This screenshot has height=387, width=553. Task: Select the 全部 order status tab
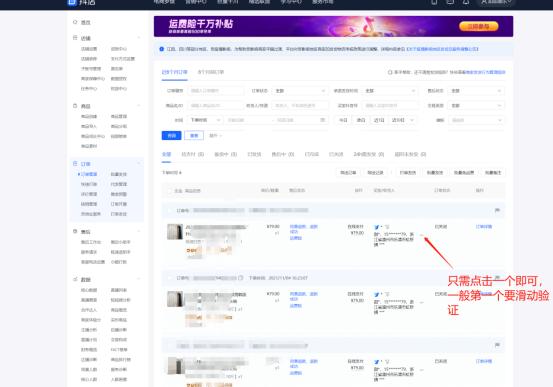[166, 154]
